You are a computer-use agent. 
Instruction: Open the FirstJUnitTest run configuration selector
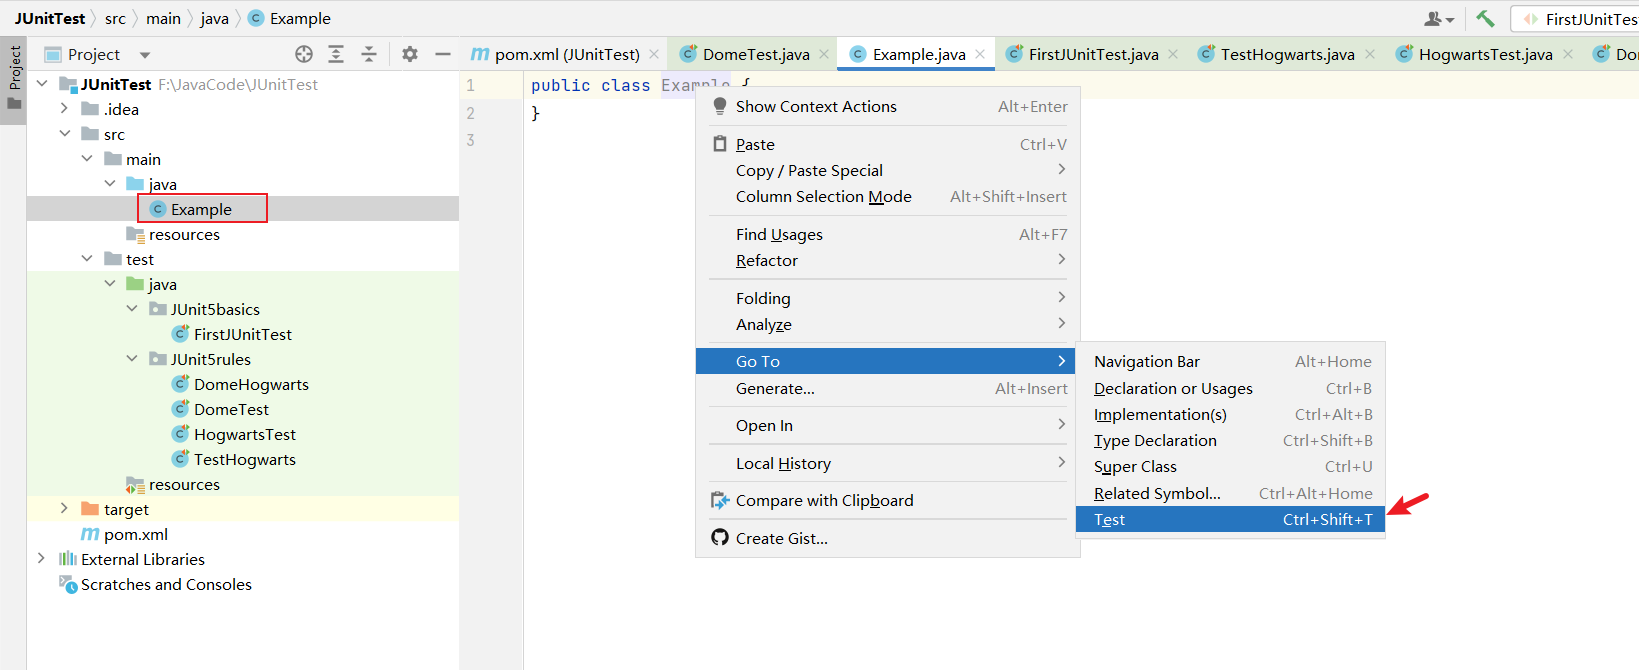coord(1580,18)
